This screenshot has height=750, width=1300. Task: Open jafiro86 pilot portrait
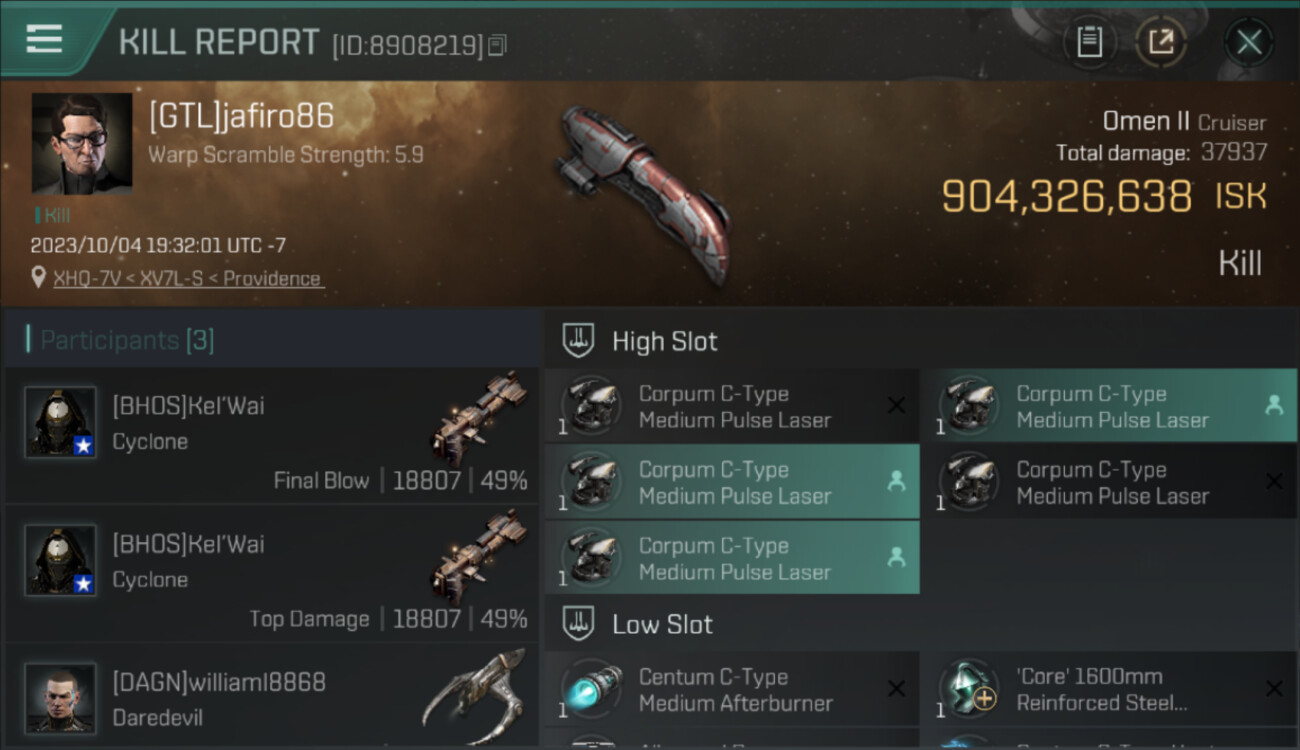[82, 143]
